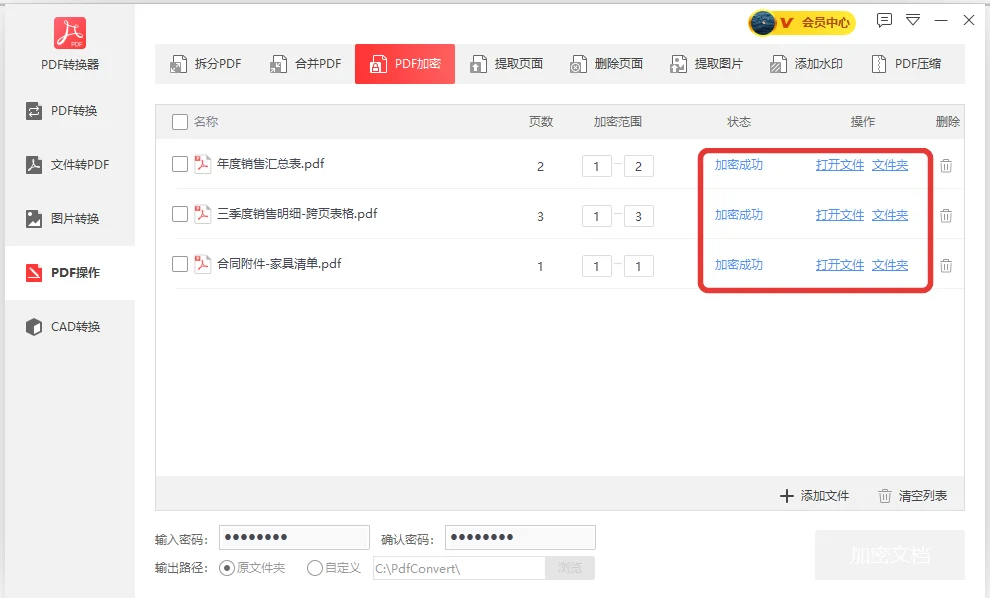
Task: Click the start page field for 三季度销售明细-跨页表格.pdf
Action: [597, 216]
